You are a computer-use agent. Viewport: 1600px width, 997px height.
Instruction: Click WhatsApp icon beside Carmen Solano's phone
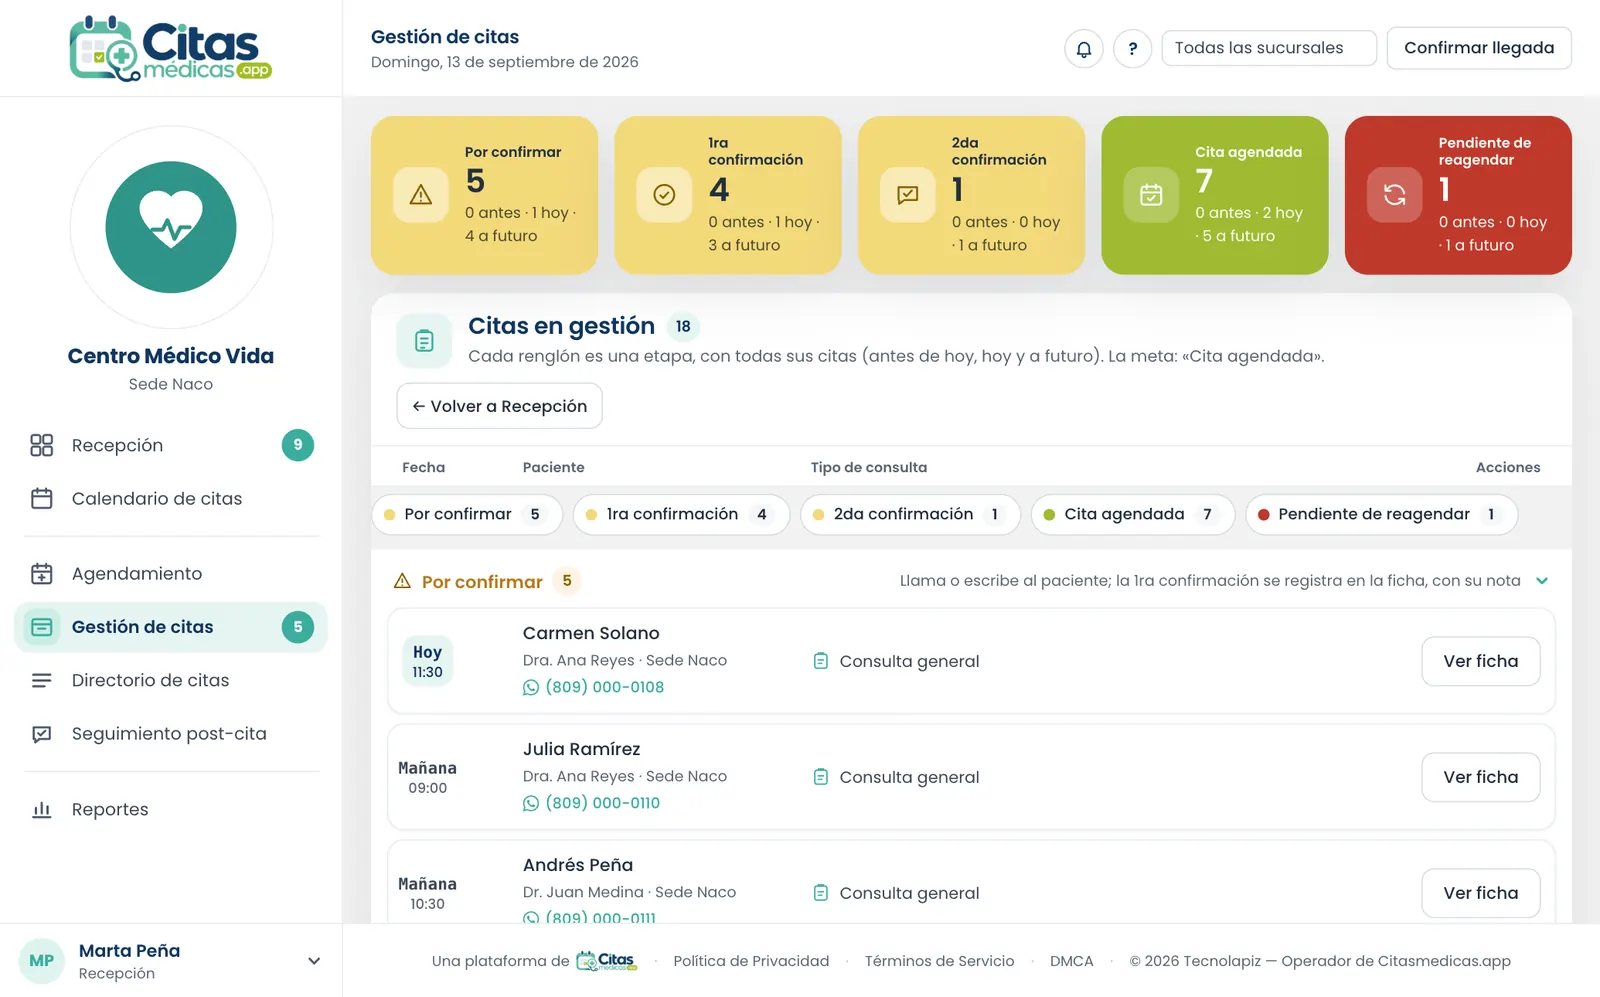click(531, 687)
